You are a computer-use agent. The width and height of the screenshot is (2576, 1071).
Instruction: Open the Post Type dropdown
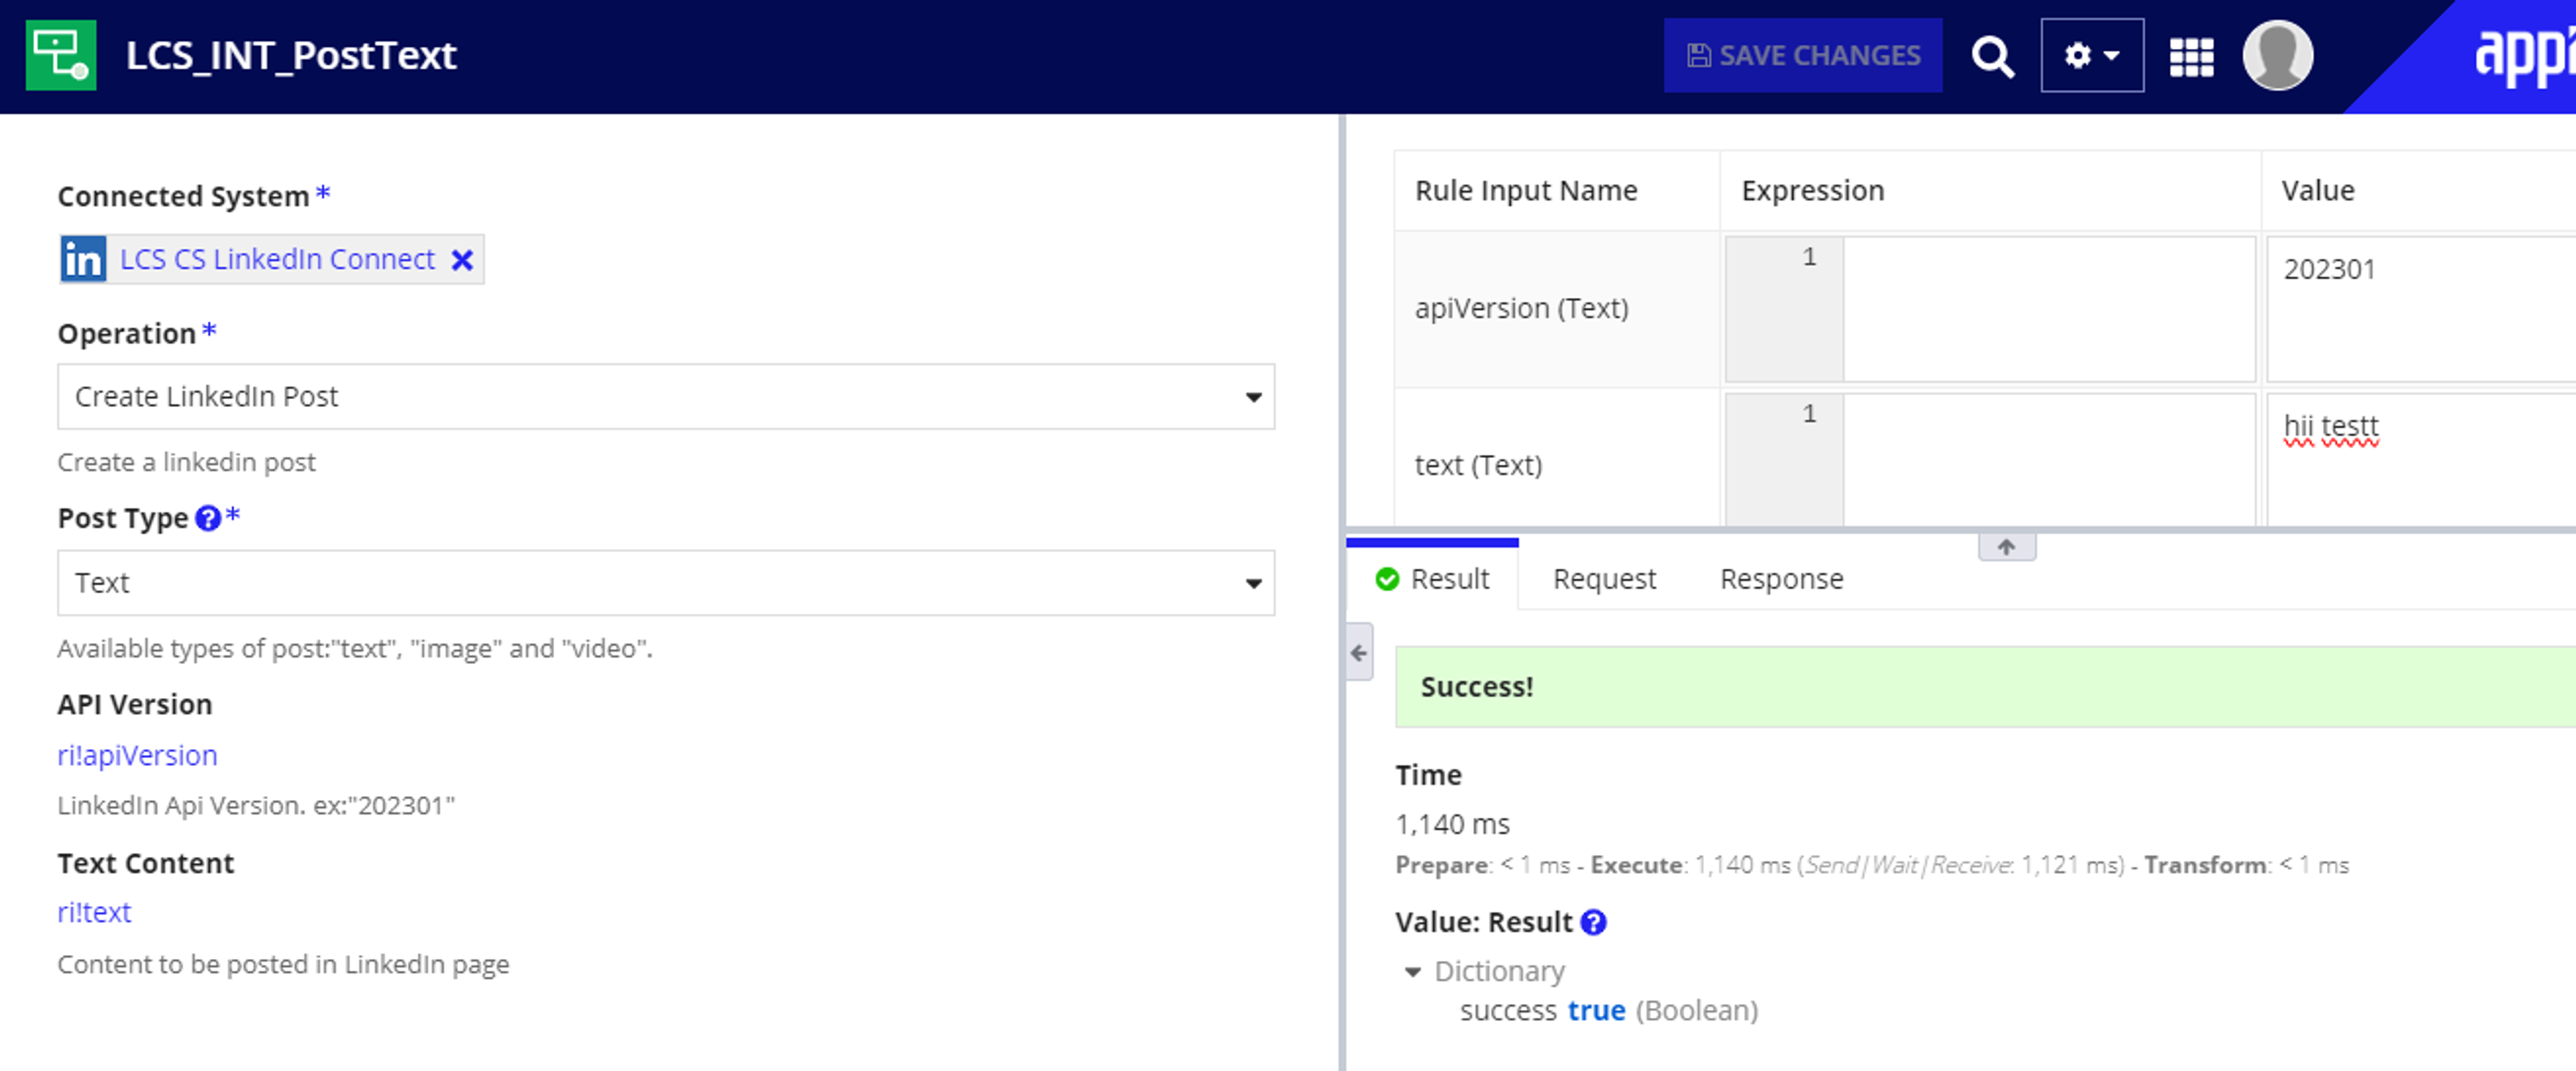(x=666, y=583)
